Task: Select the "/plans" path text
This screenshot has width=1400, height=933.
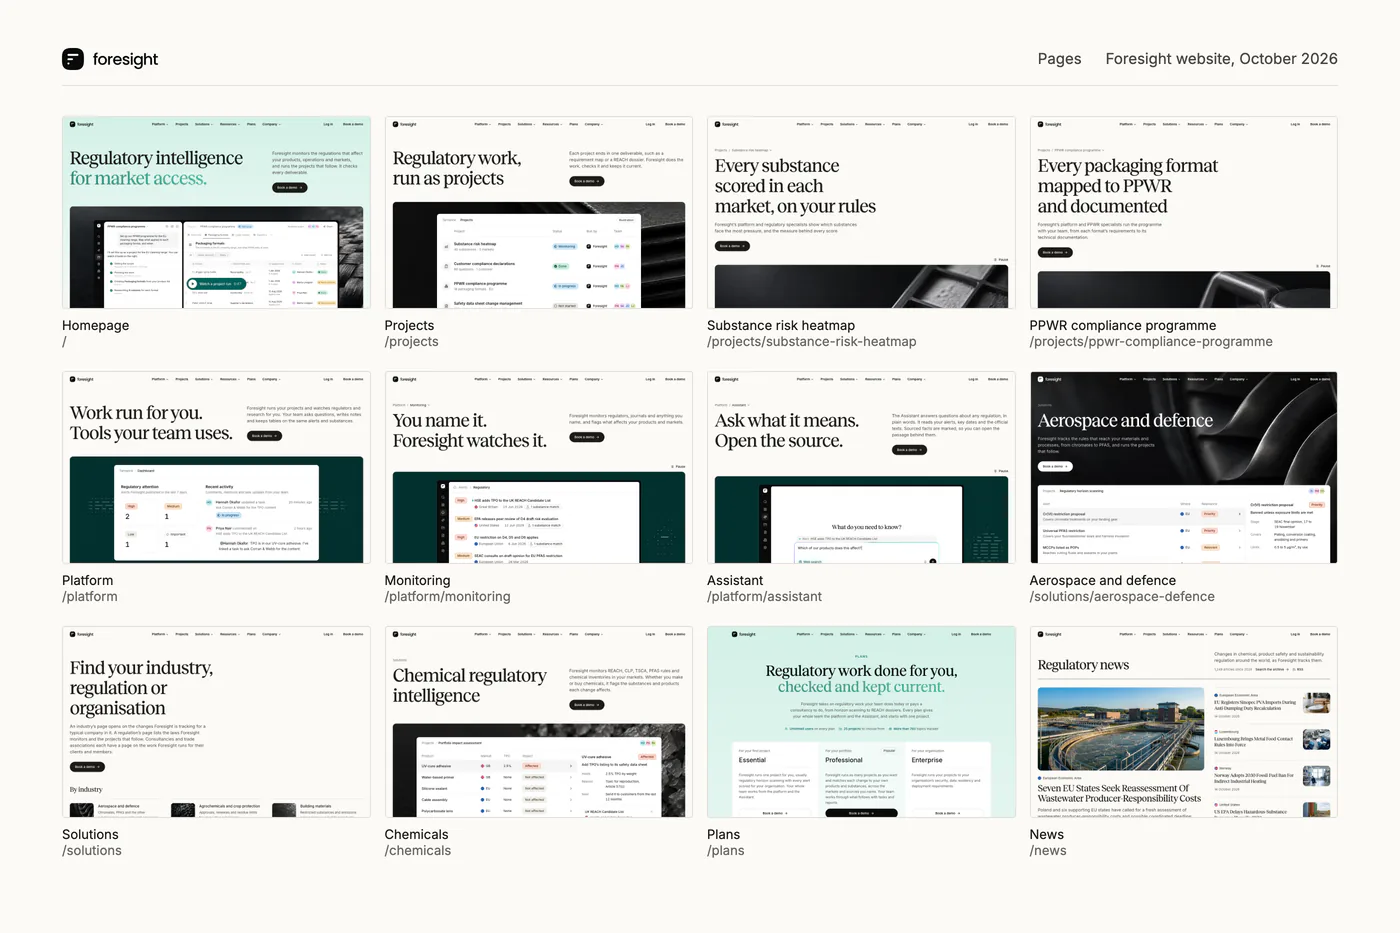Action: tap(726, 851)
